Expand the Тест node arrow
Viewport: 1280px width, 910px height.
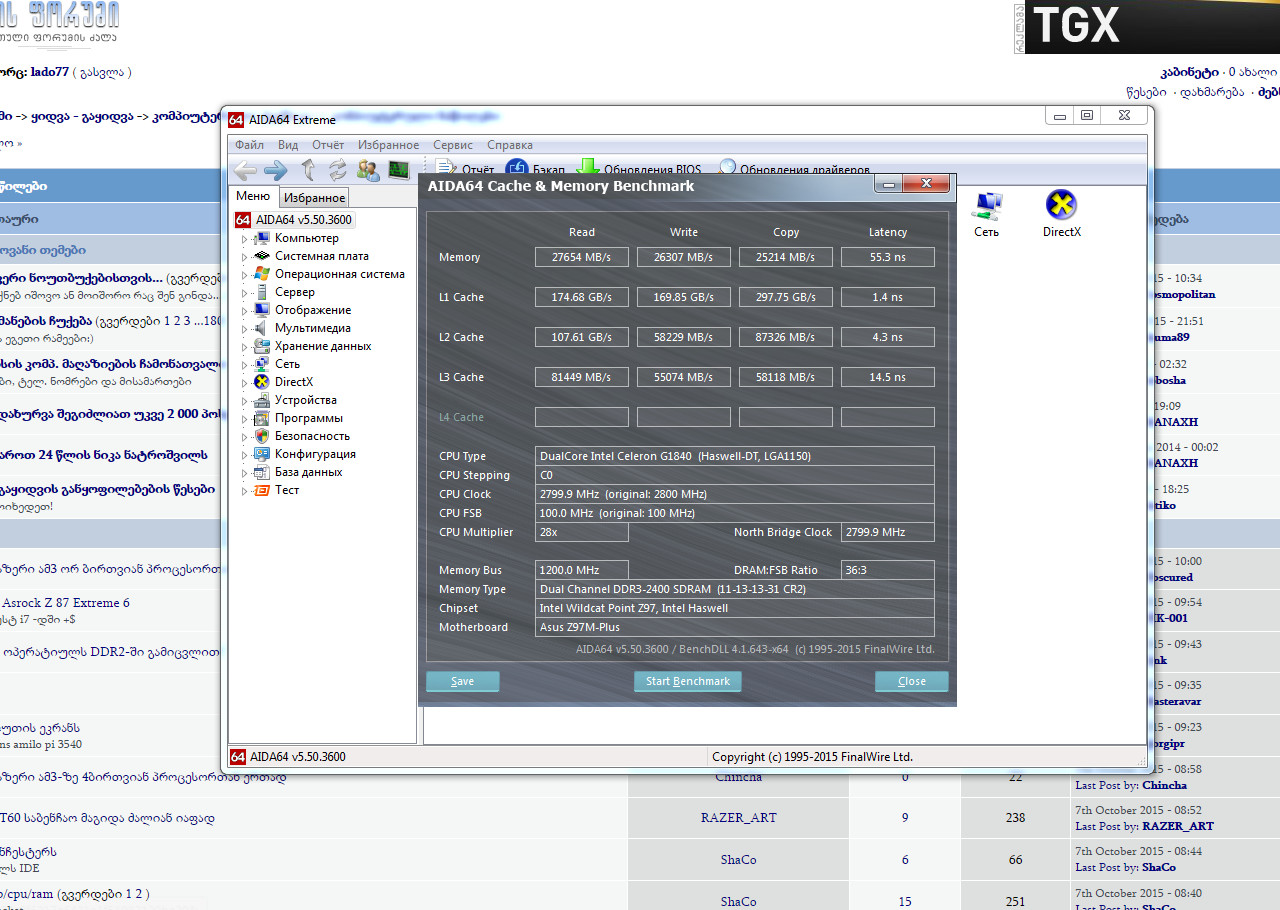(244, 491)
